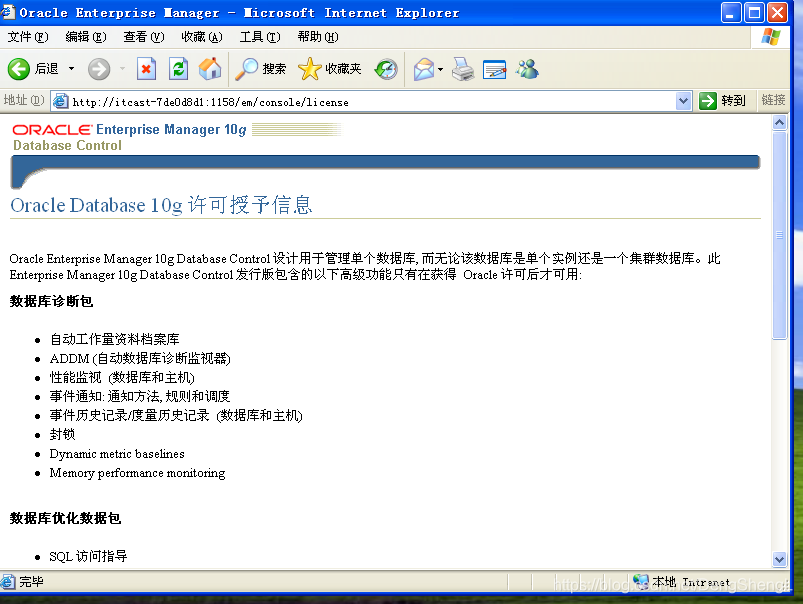This screenshot has width=803, height=604.
Task: Open the Favorites (收藏夹) star button
Action: 329,69
